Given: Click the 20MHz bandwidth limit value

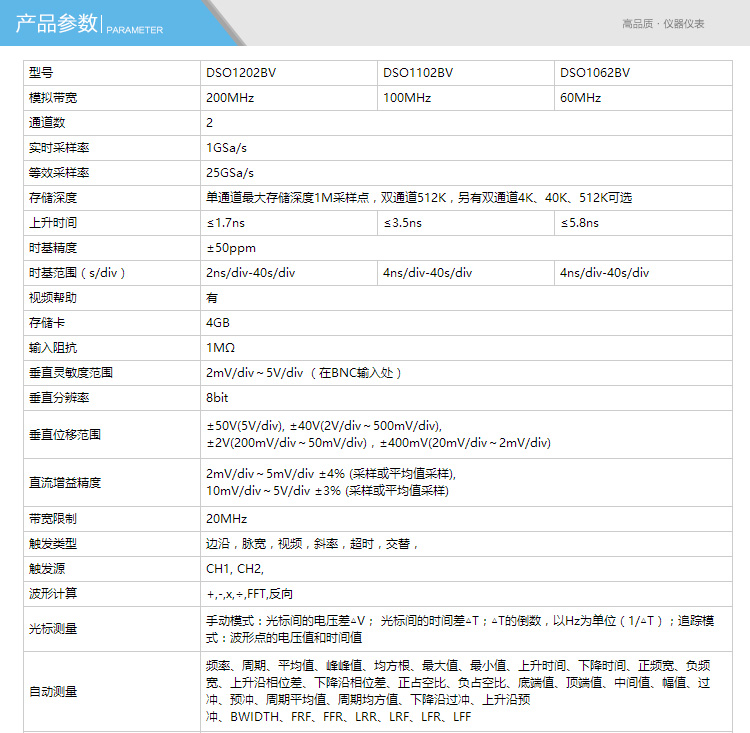Looking at the screenshot, I should 226,519.
